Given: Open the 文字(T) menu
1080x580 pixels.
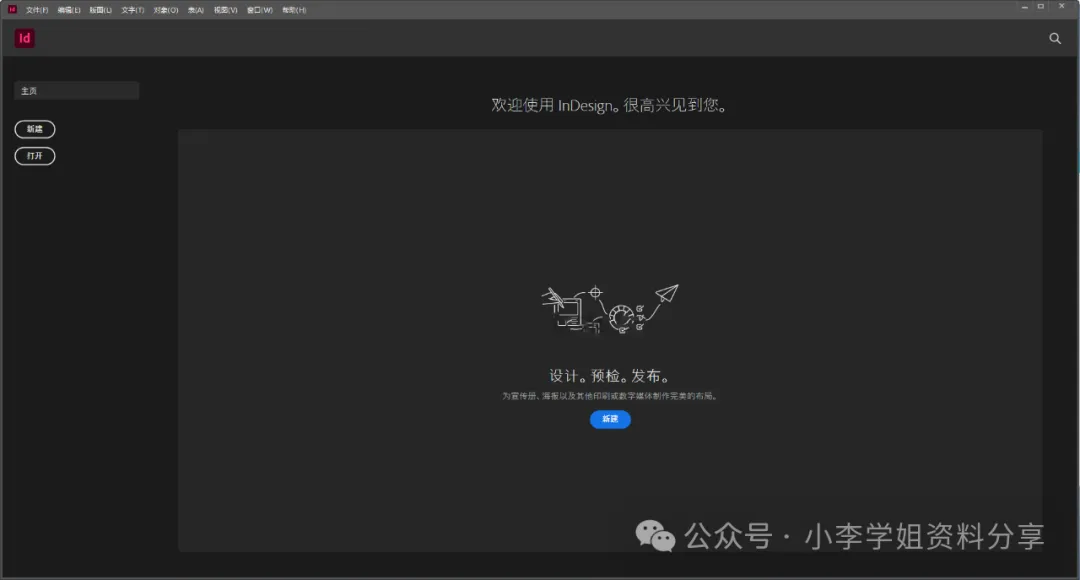Looking at the screenshot, I should pos(133,10).
